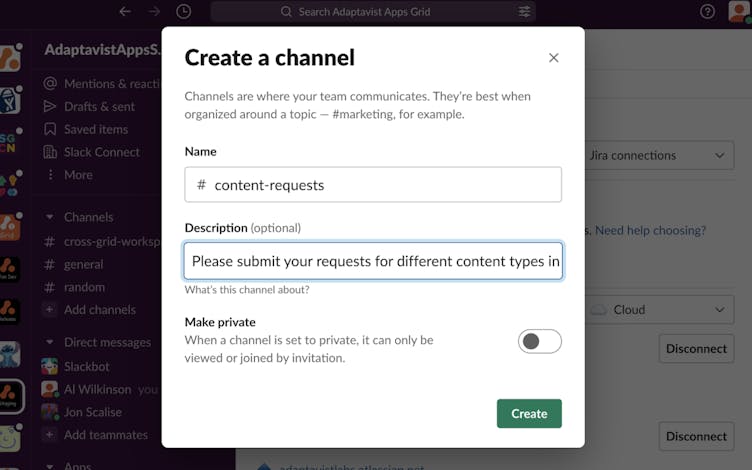Switch to the SG CN workspace icon
This screenshot has width=752, height=470.
[x=9, y=142]
